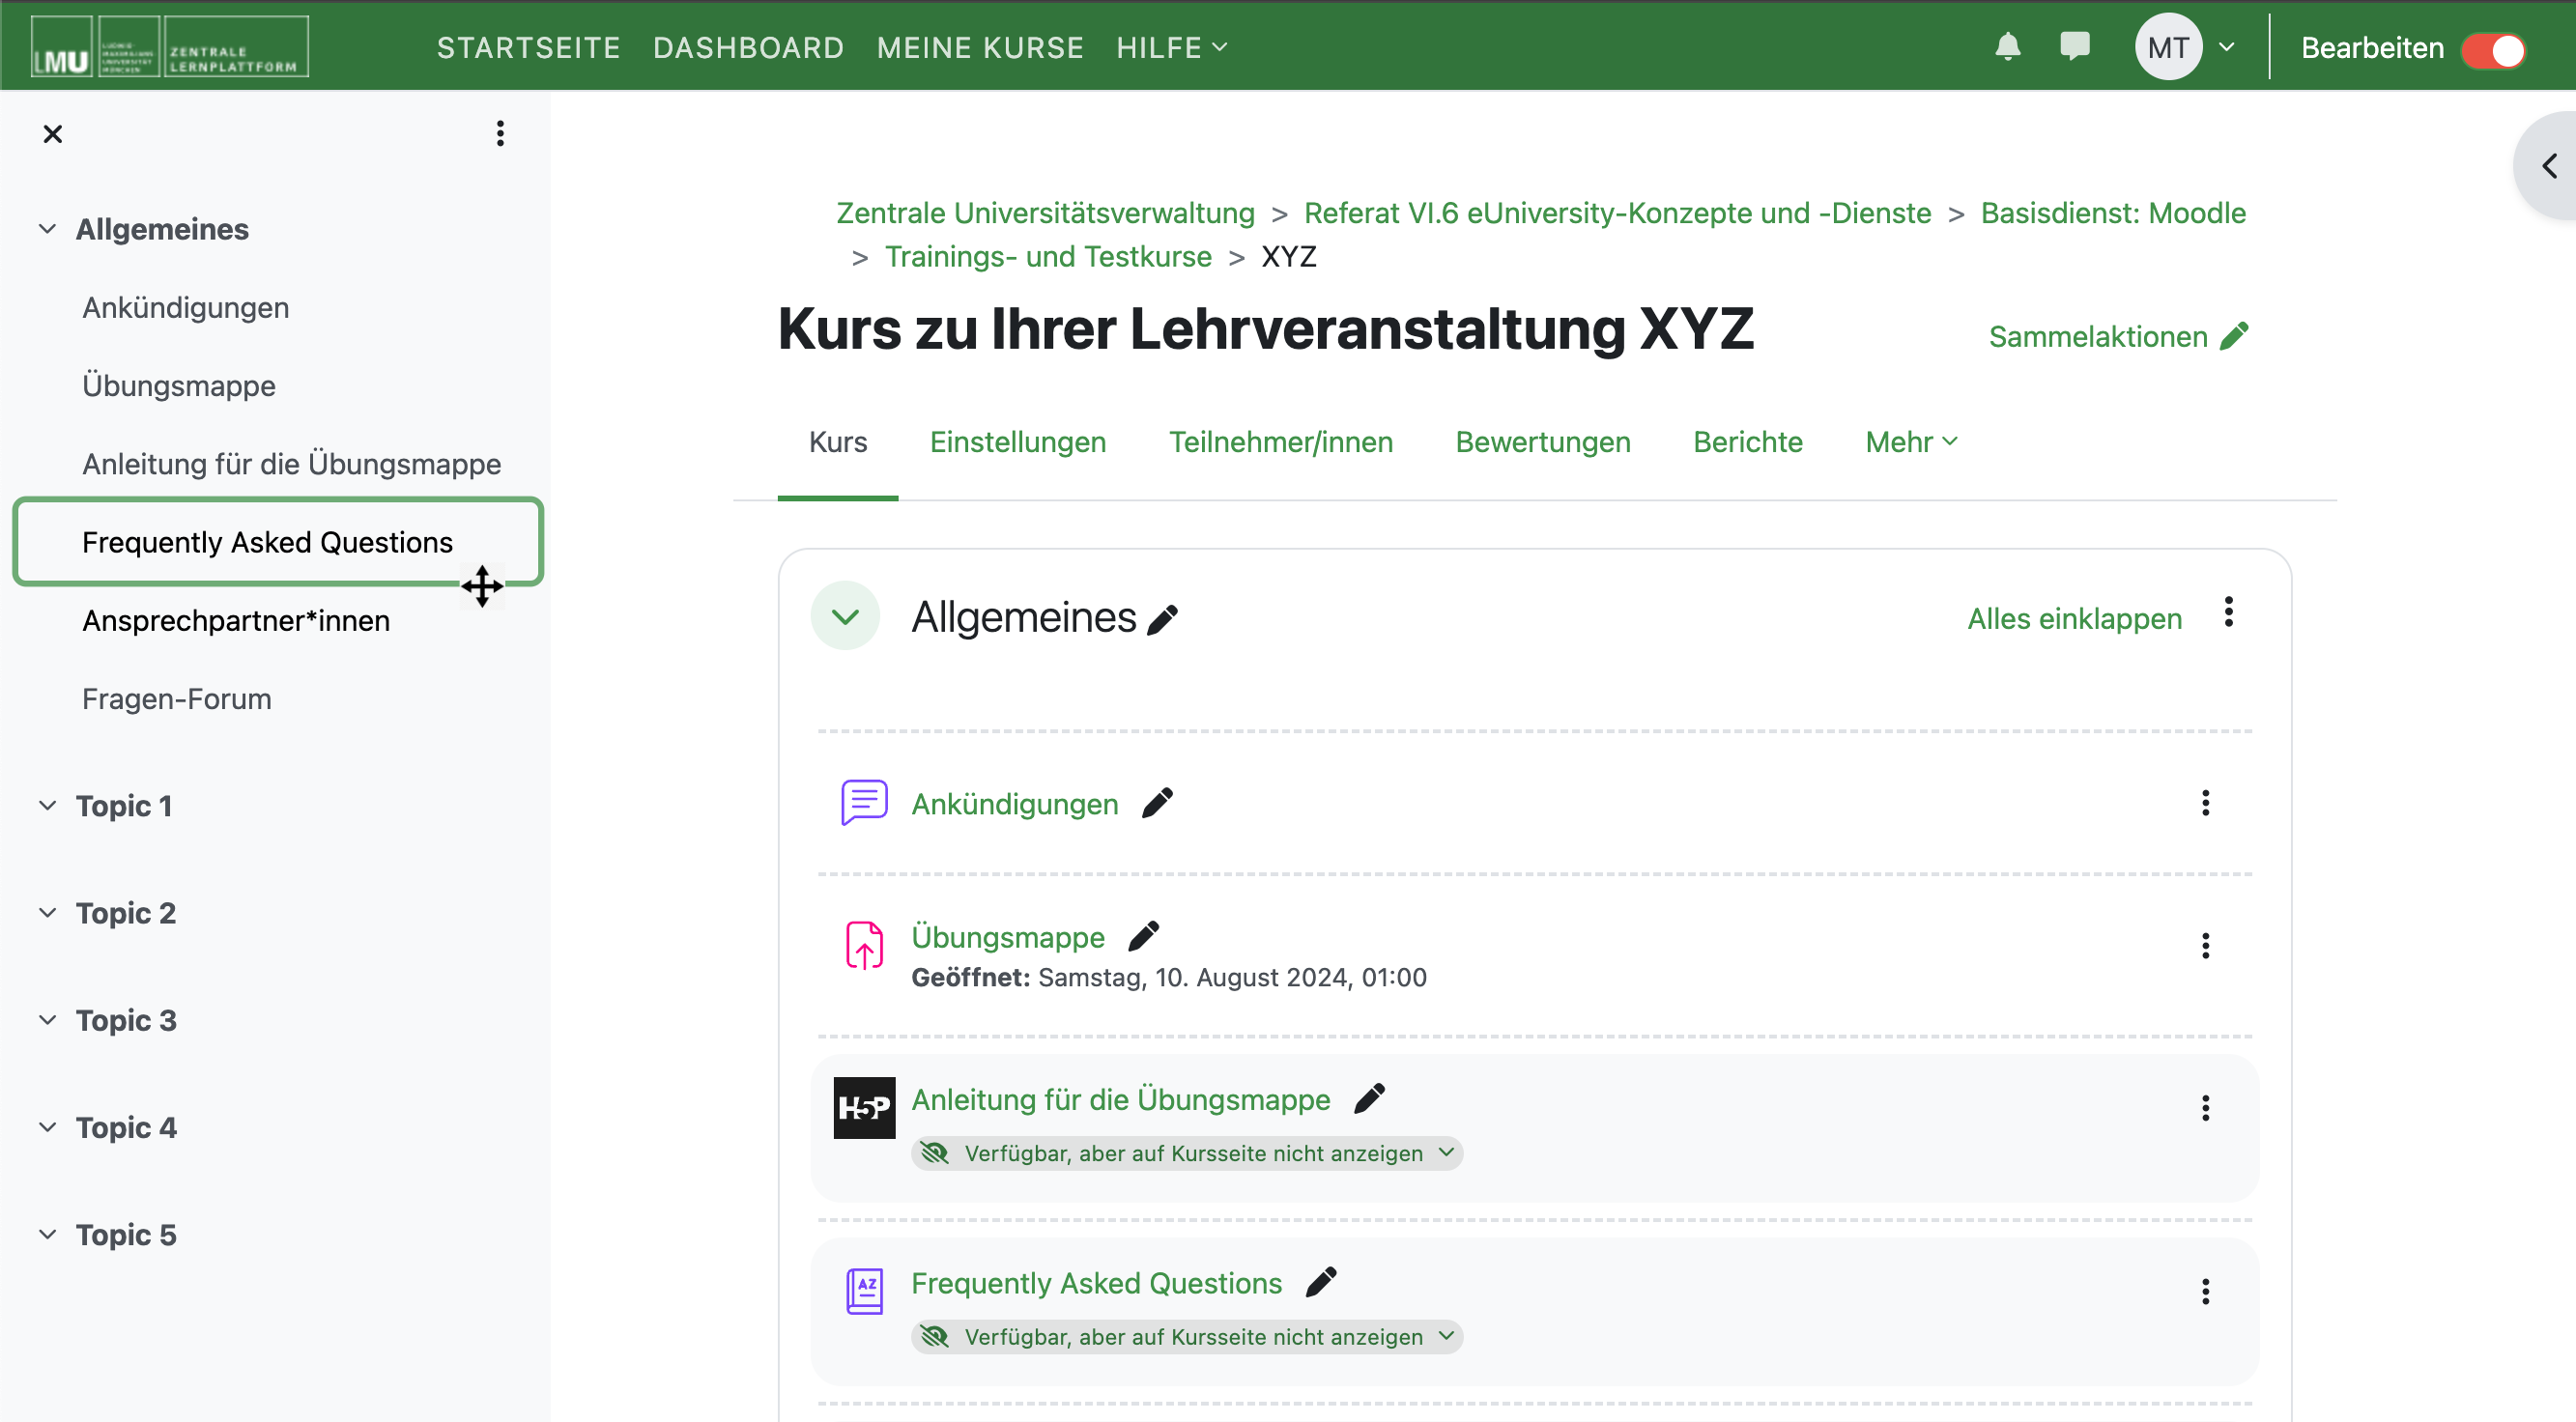Collapse Topic 4 in course index
2576x1422 pixels.
pyautogui.click(x=47, y=1126)
